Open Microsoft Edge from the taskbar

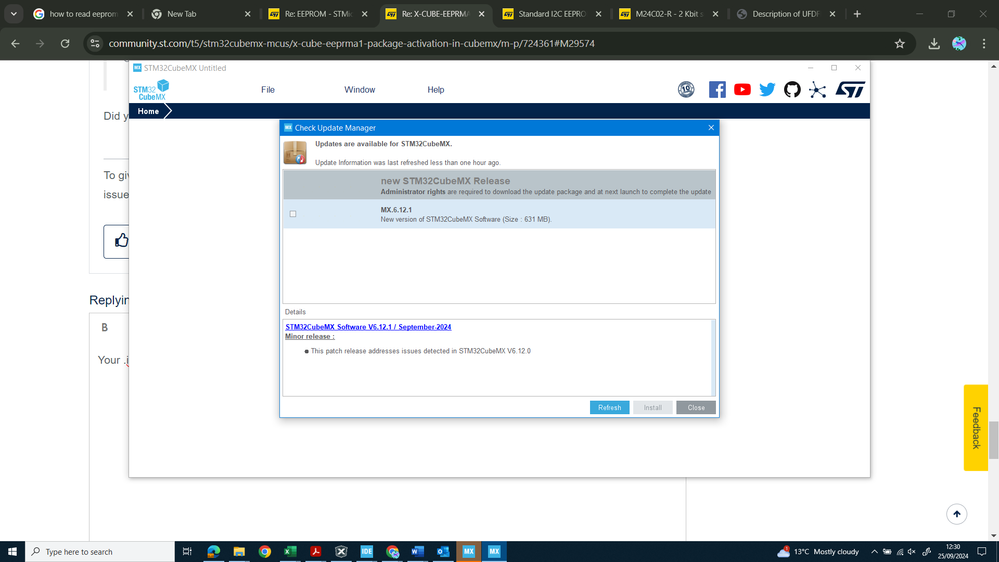tap(213, 552)
